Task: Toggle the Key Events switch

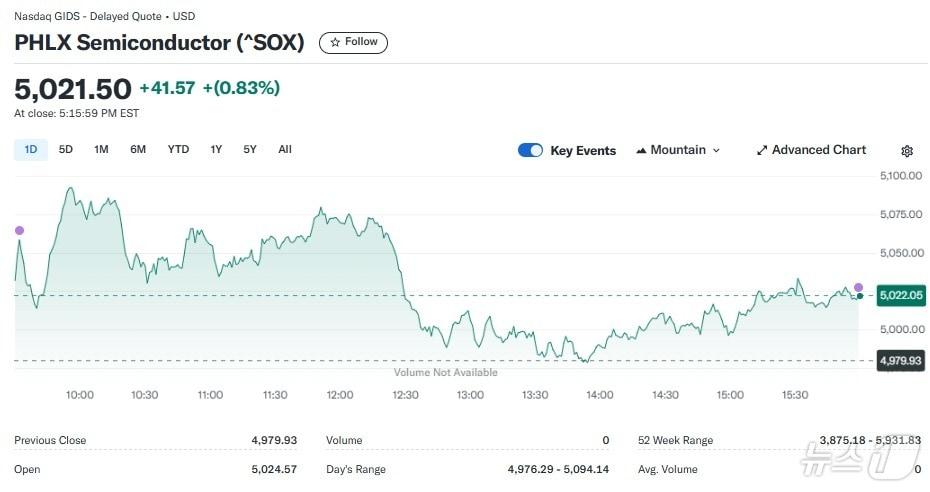Action: tap(530, 150)
